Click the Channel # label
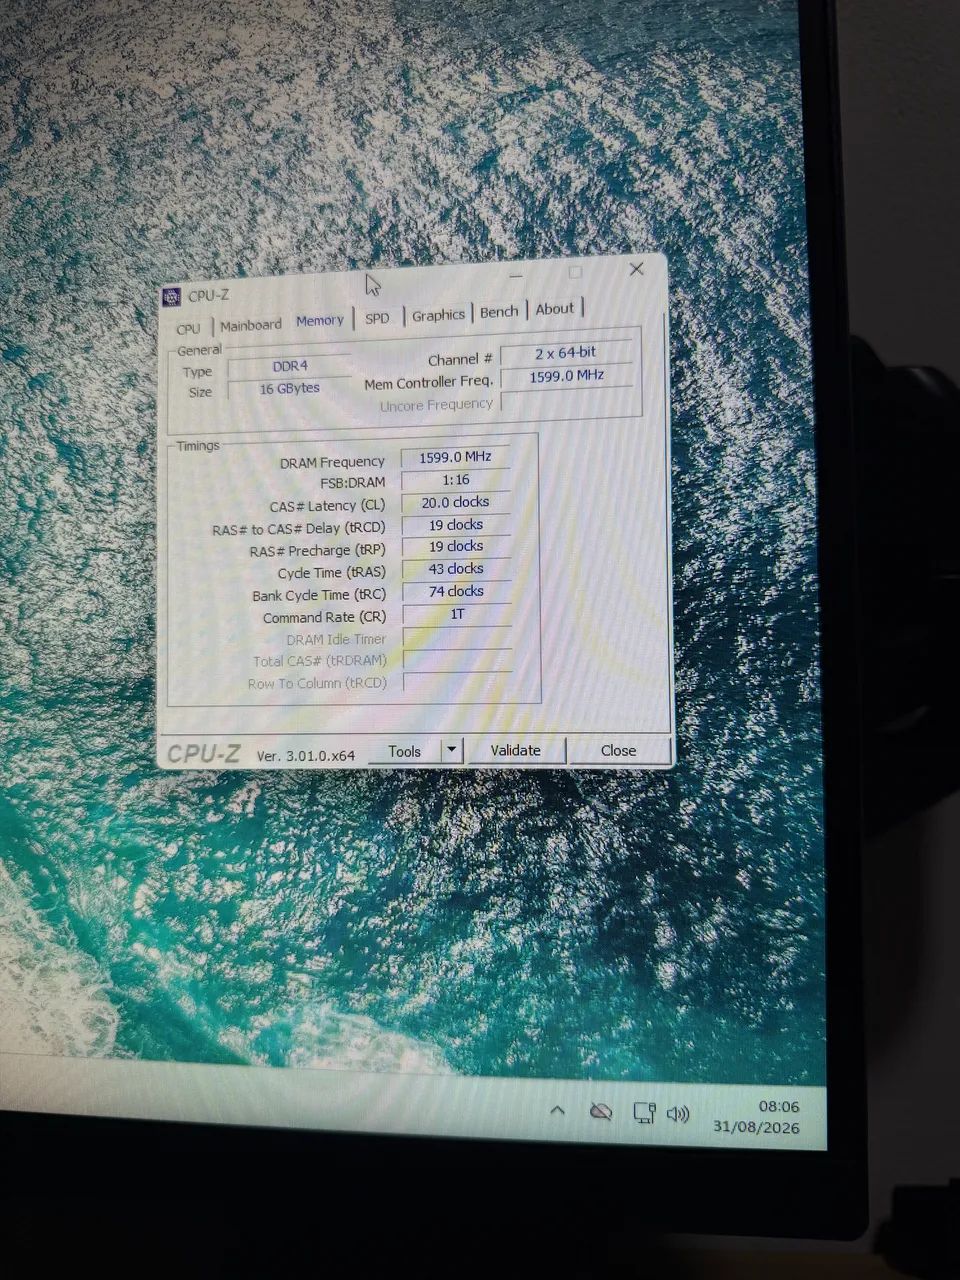Image resolution: width=960 pixels, height=1280 pixels. coord(460,360)
